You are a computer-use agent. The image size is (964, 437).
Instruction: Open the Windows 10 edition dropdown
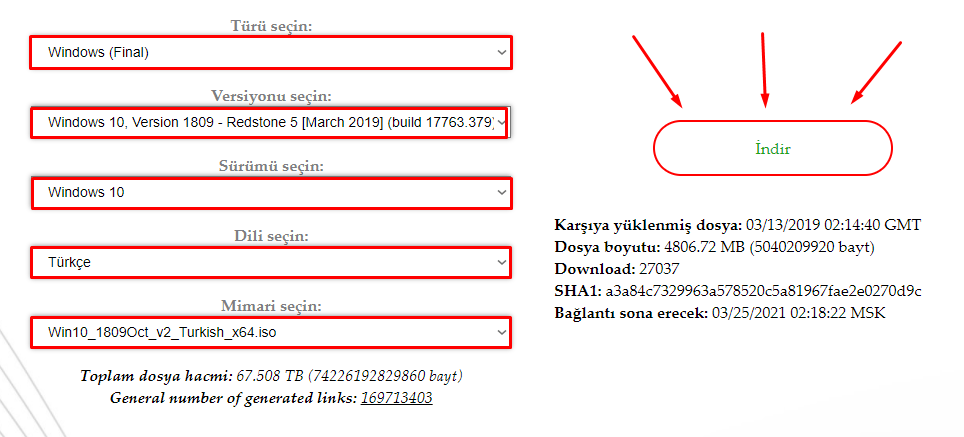click(271, 192)
